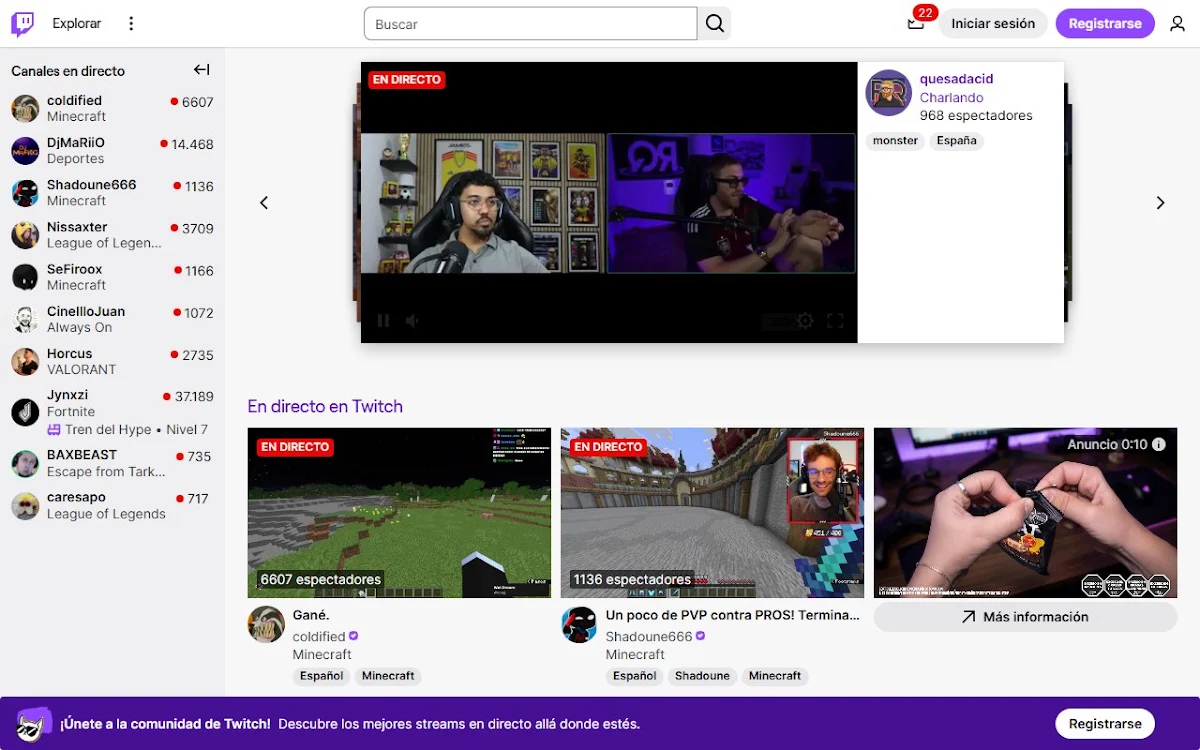This screenshot has width=1200, height=750.
Task: Collapse the Canales en directo sidebar
Action: [x=202, y=70]
